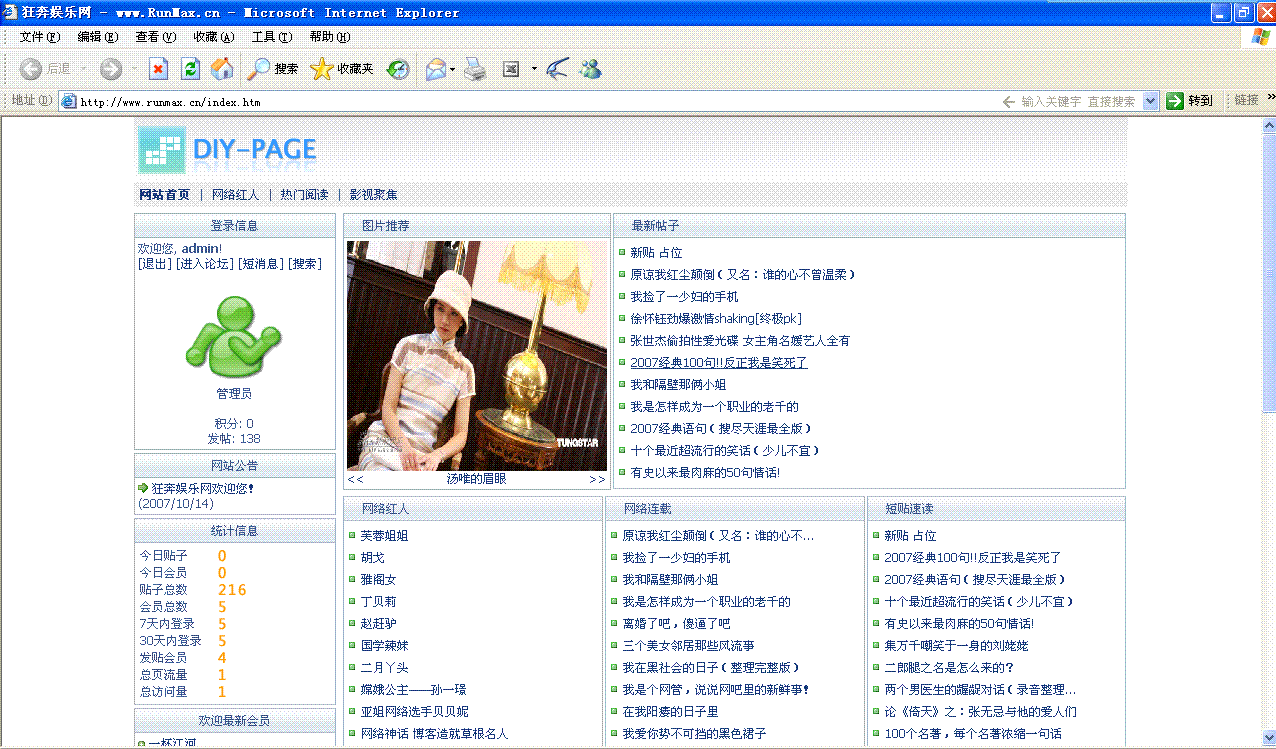The image size is (1276, 749).
Task: Expand the Links (链接) toolbar chevron
Action: coord(1271,97)
